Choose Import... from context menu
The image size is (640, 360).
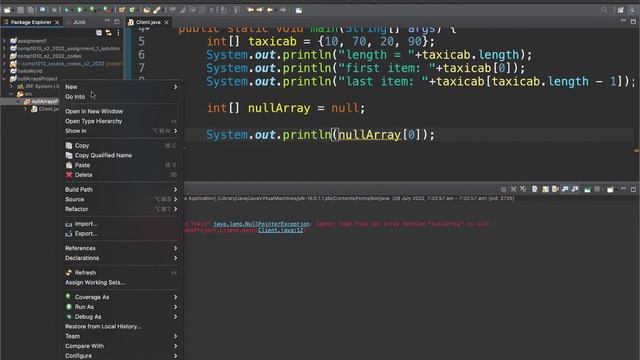coord(121,224)
